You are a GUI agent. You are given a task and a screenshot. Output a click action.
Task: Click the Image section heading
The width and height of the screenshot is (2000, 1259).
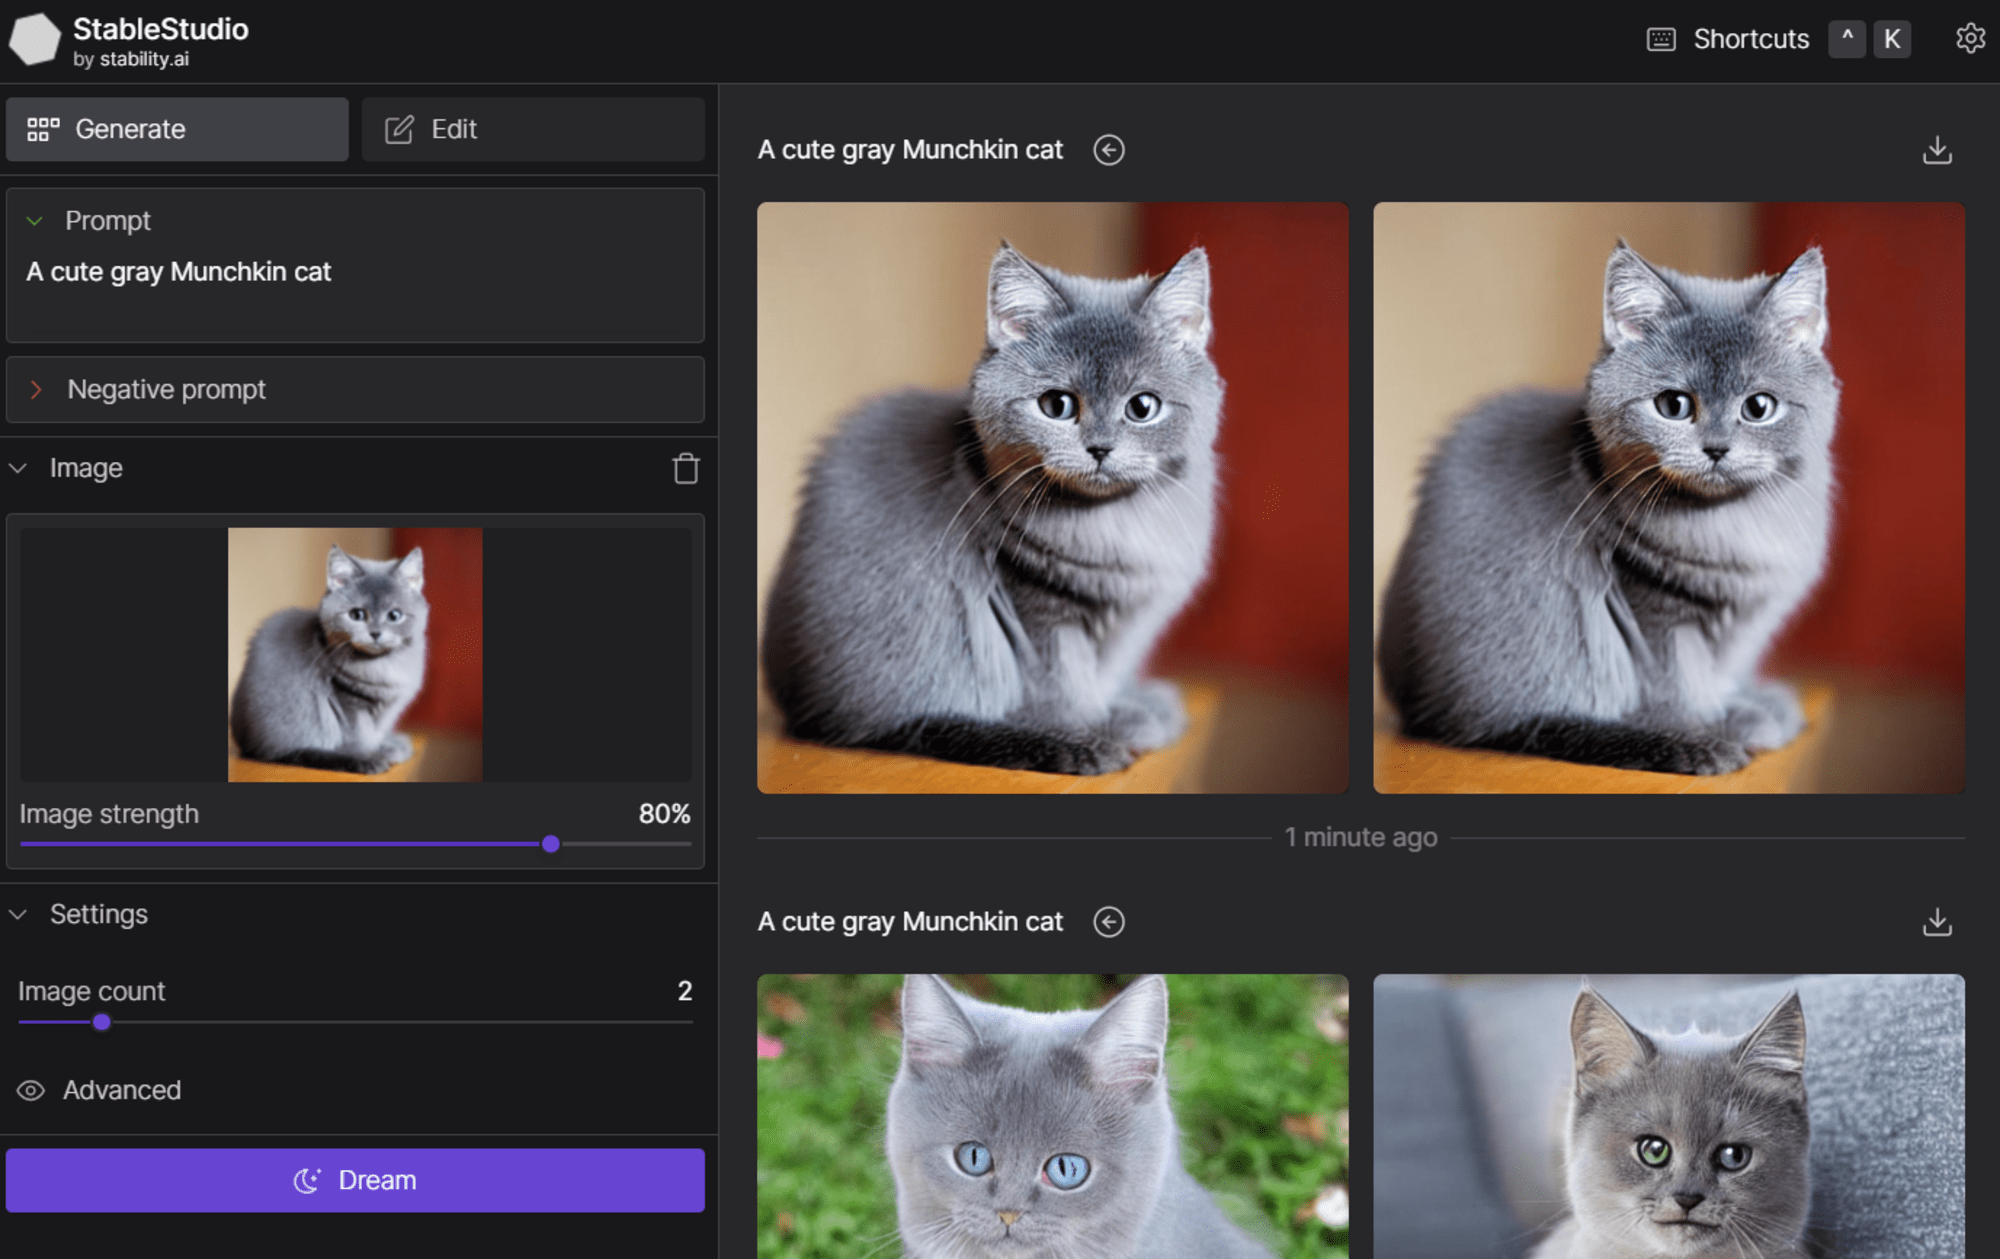(x=86, y=468)
